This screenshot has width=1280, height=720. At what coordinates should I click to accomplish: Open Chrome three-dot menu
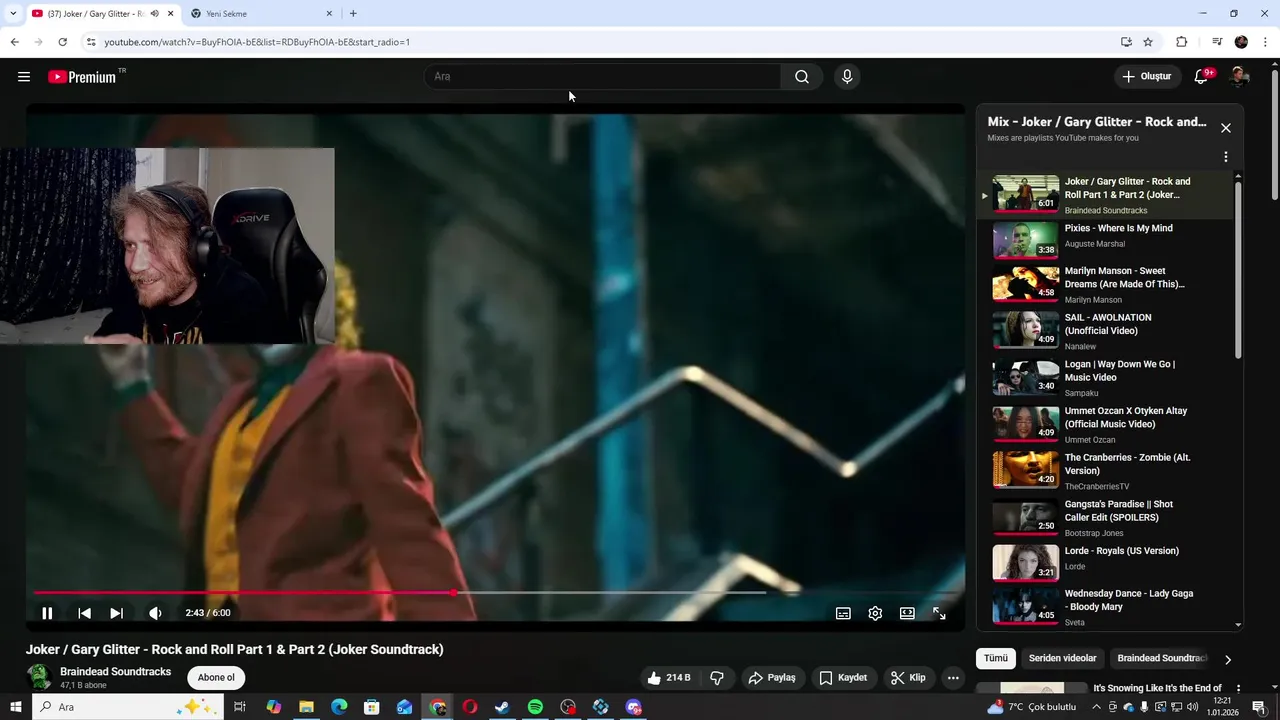click(1266, 42)
